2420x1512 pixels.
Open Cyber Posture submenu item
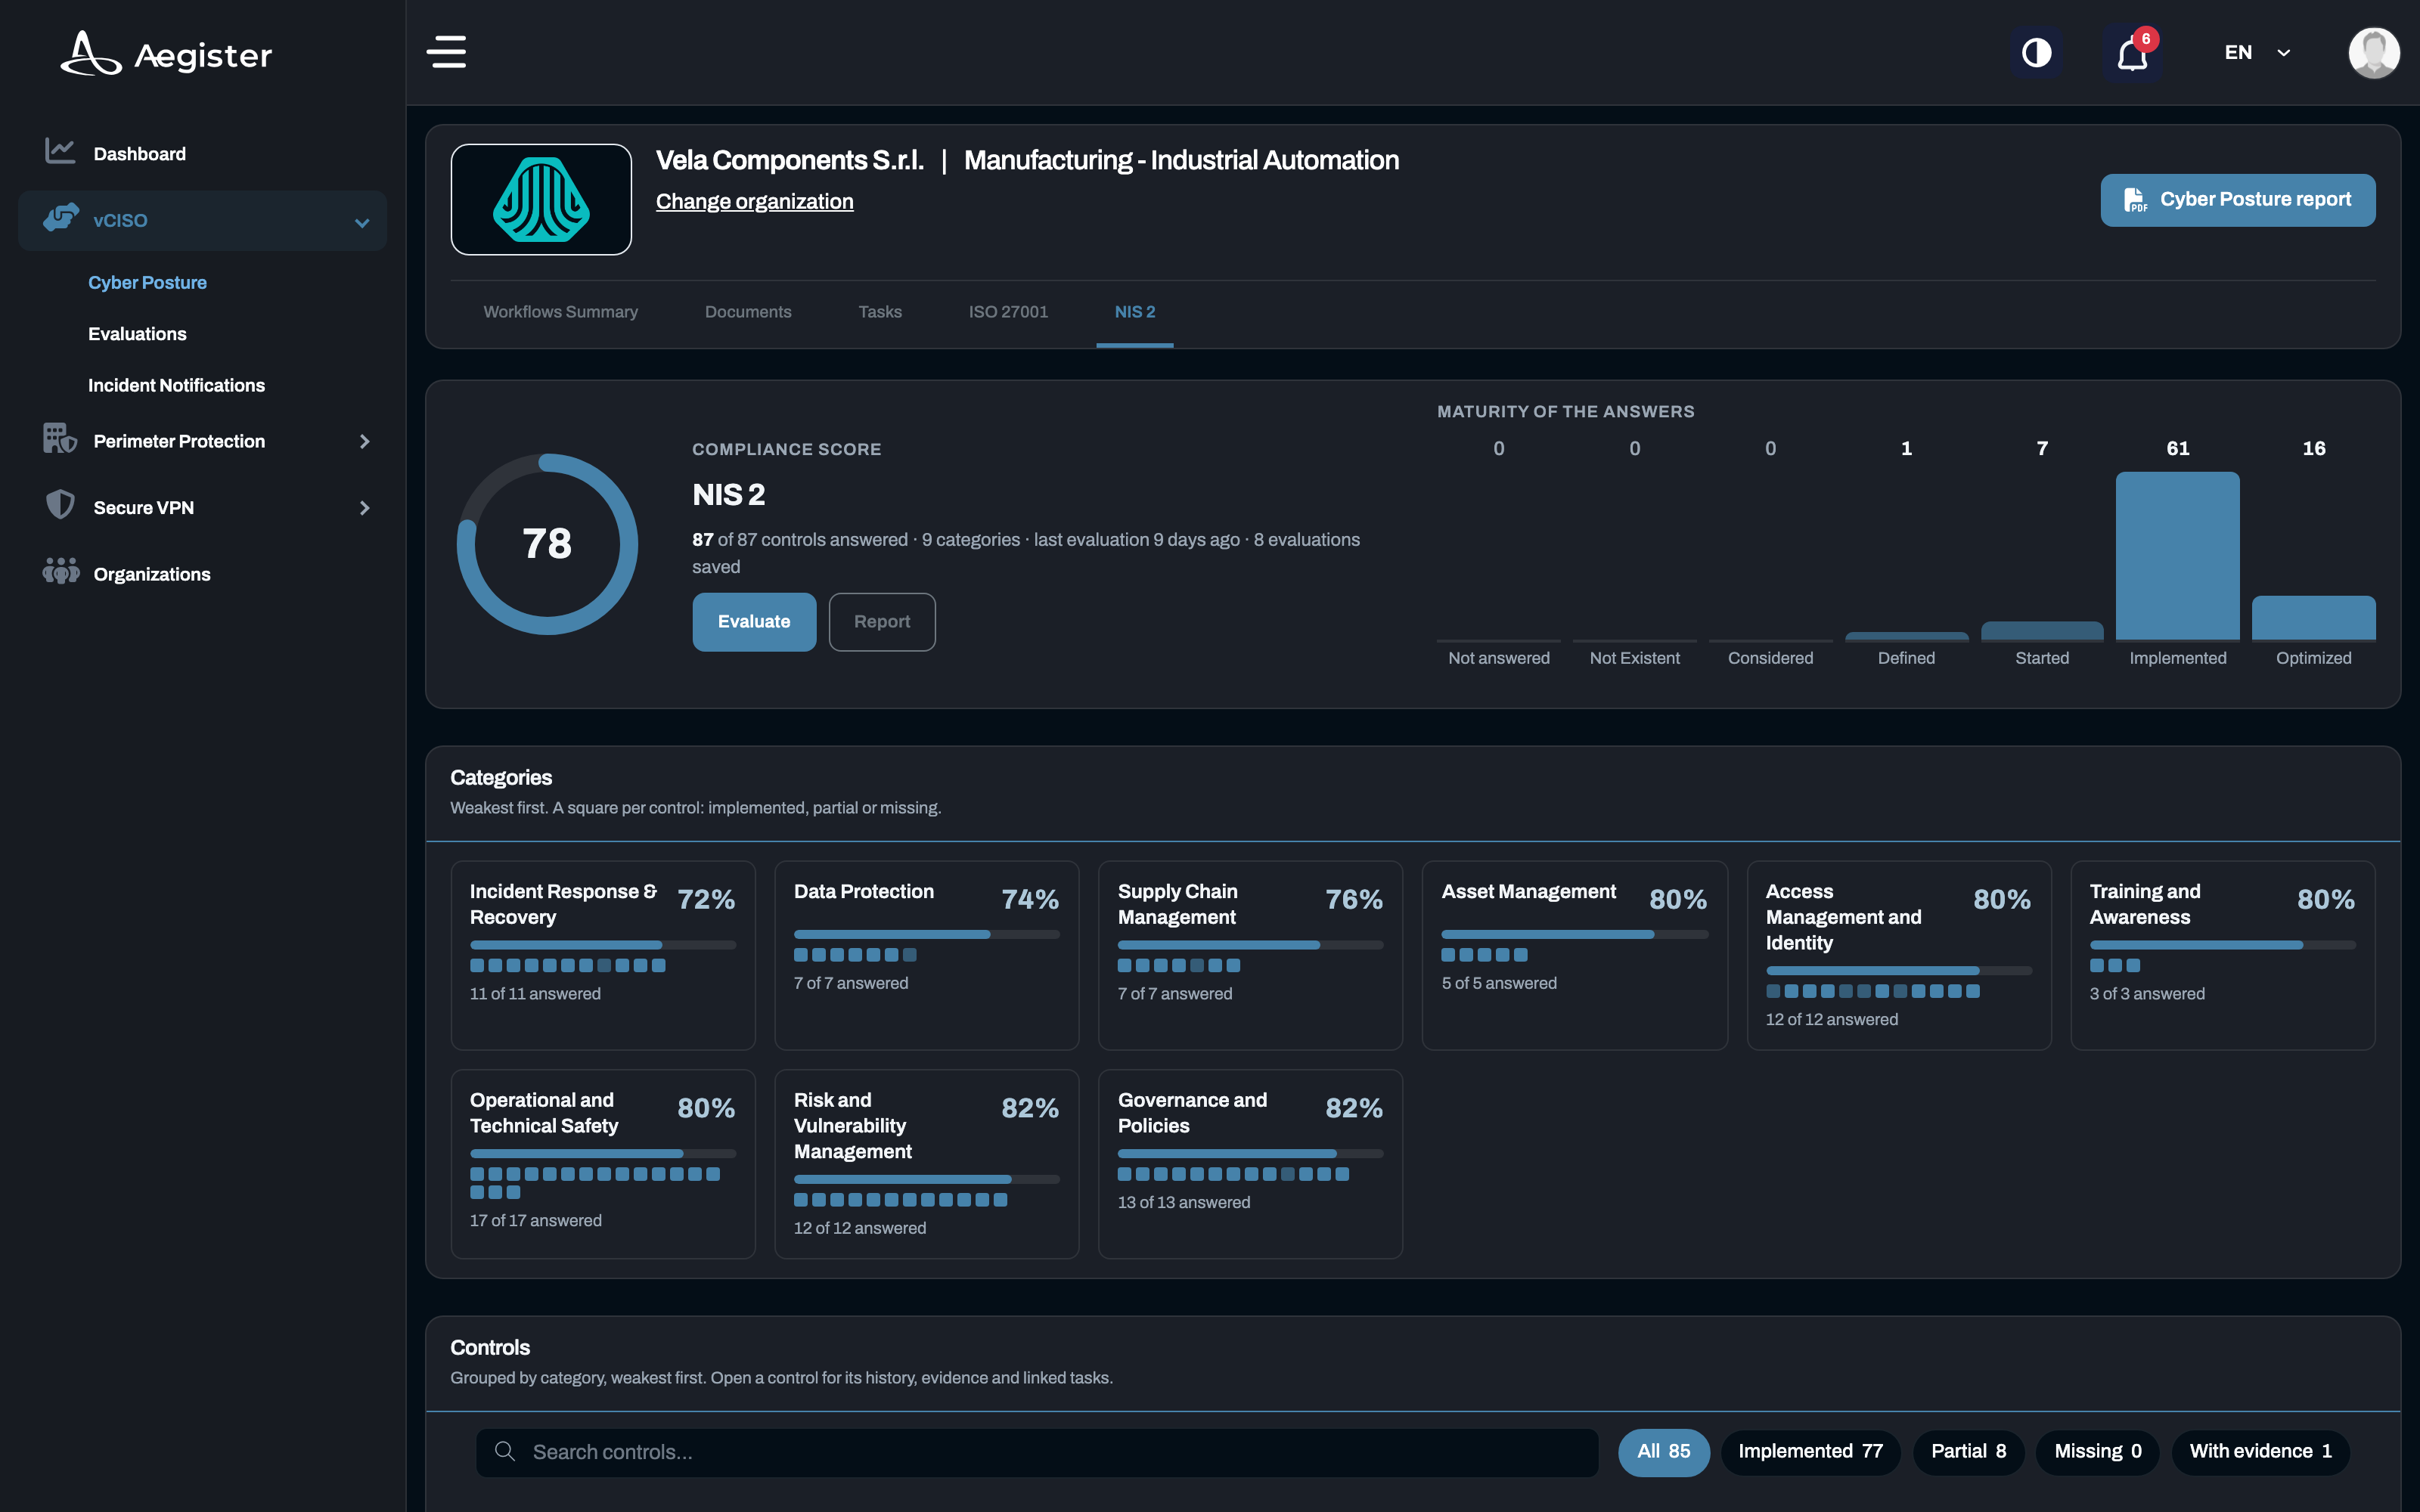click(147, 282)
